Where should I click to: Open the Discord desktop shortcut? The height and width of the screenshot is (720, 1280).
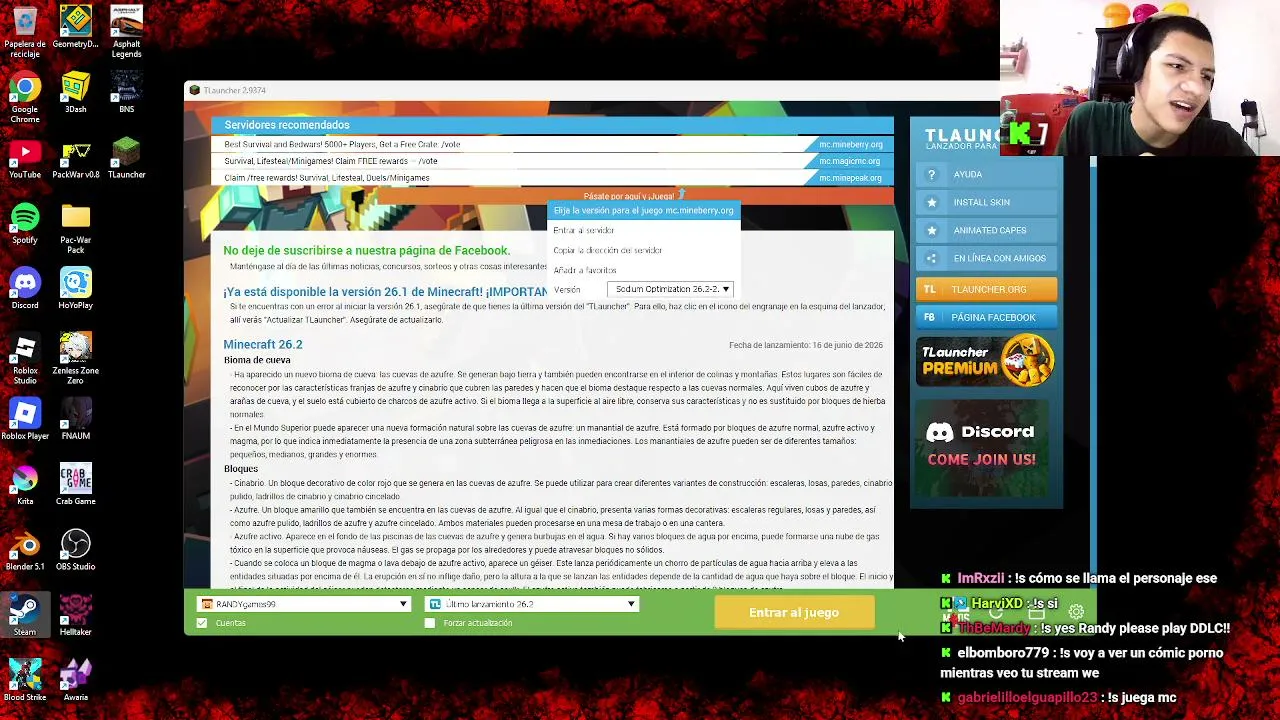pos(25,289)
